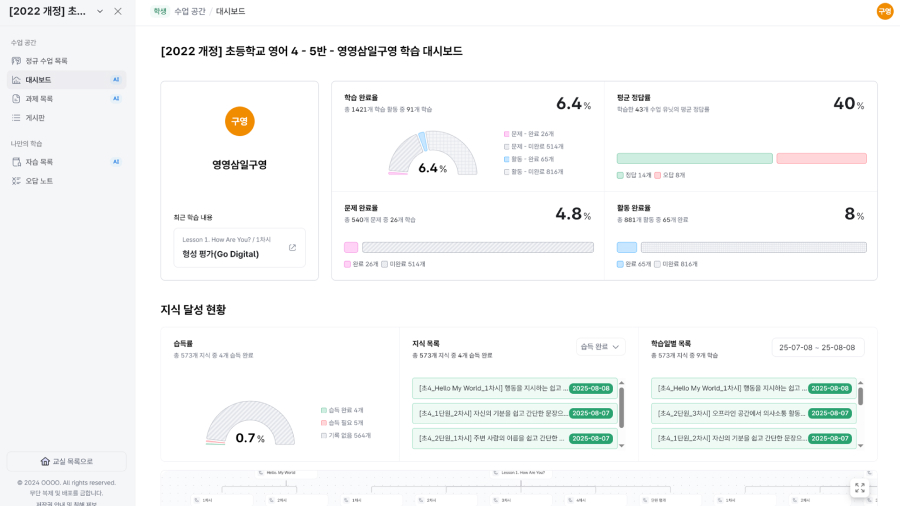Close the sidebar with the X icon

coord(118,11)
